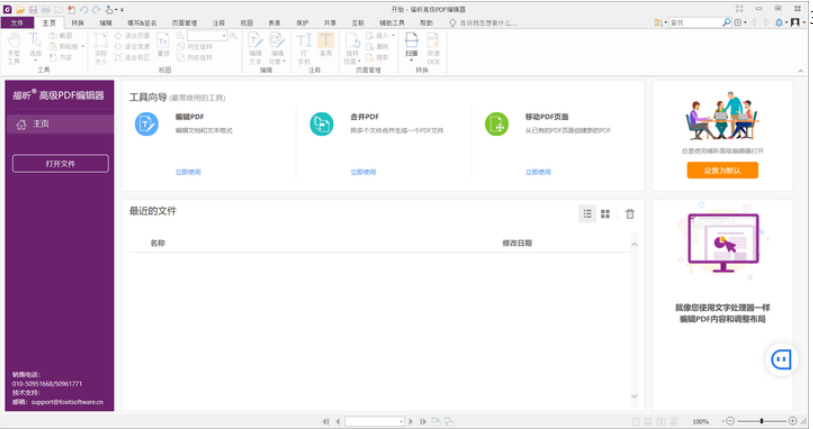Image resolution: width=813 pixels, height=429 pixels.
Task: Open the Fill & Sign (填写&签名) tab
Action: pyautogui.click(x=142, y=23)
